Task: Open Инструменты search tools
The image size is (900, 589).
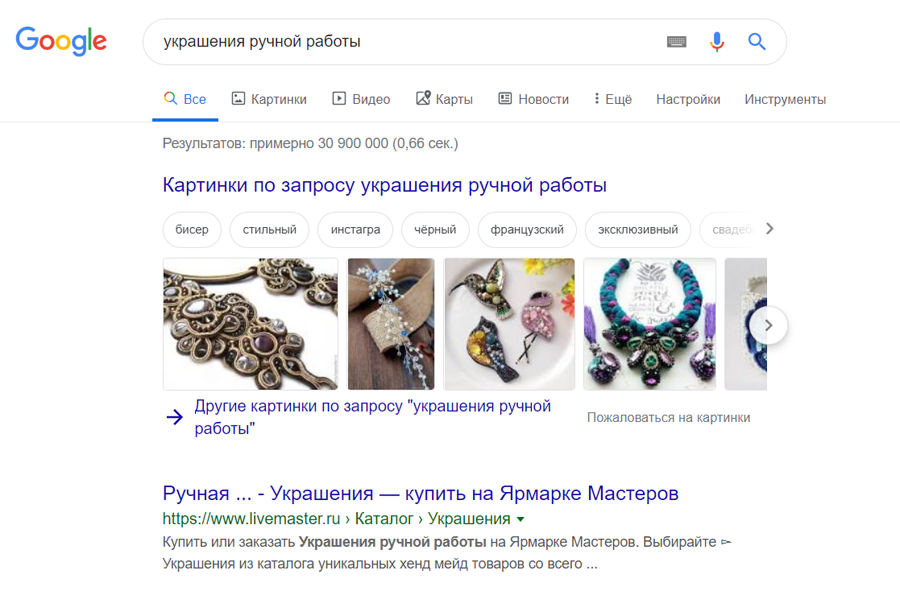Action: (x=785, y=99)
